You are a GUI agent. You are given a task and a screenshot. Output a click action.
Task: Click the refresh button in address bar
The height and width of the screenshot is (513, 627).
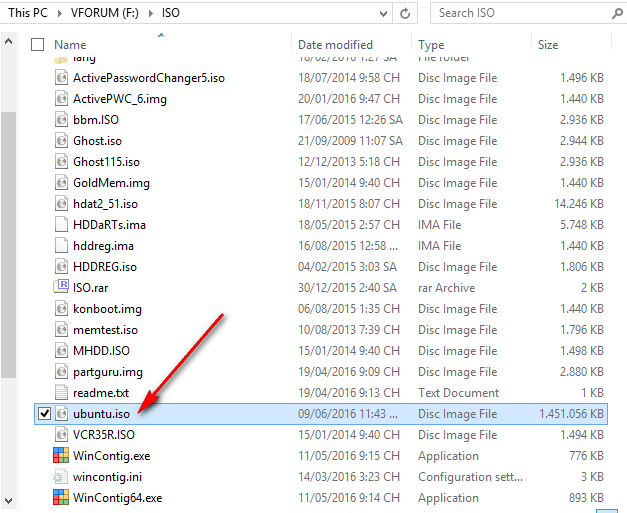click(405, 13)
